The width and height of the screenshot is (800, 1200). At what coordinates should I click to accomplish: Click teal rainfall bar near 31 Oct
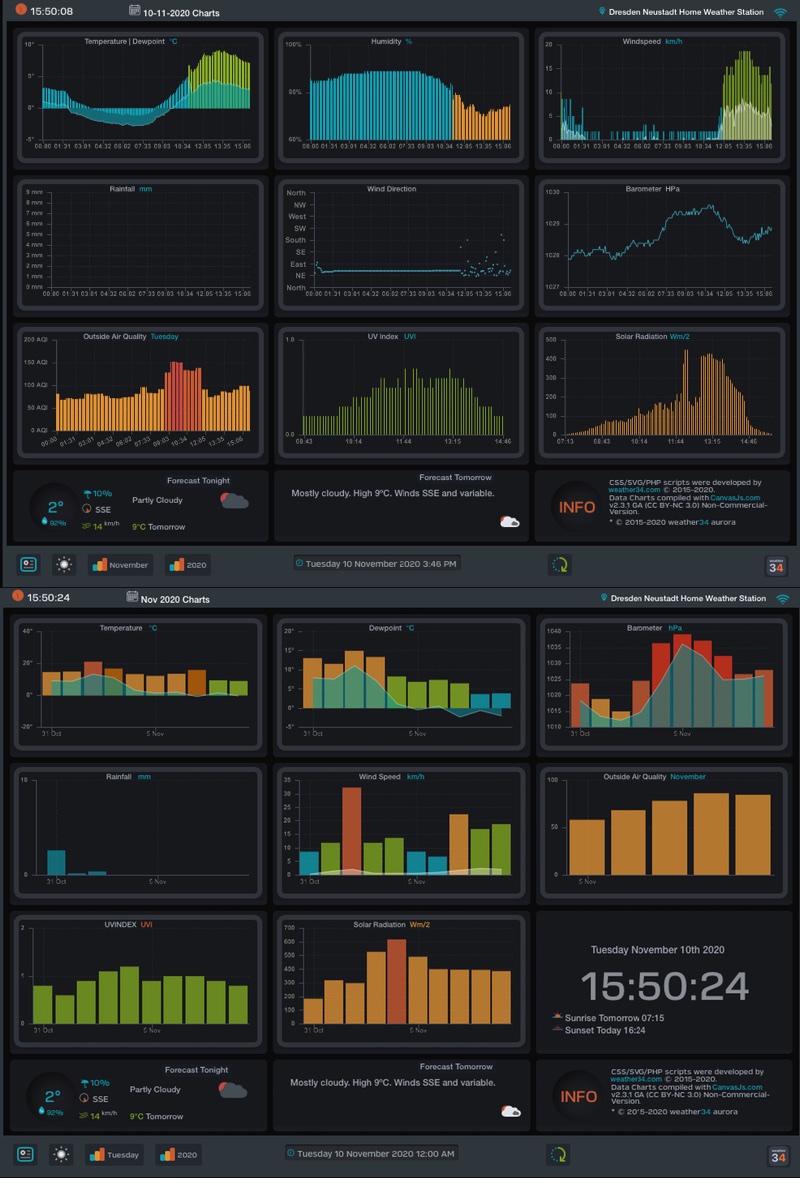(57, 862)
